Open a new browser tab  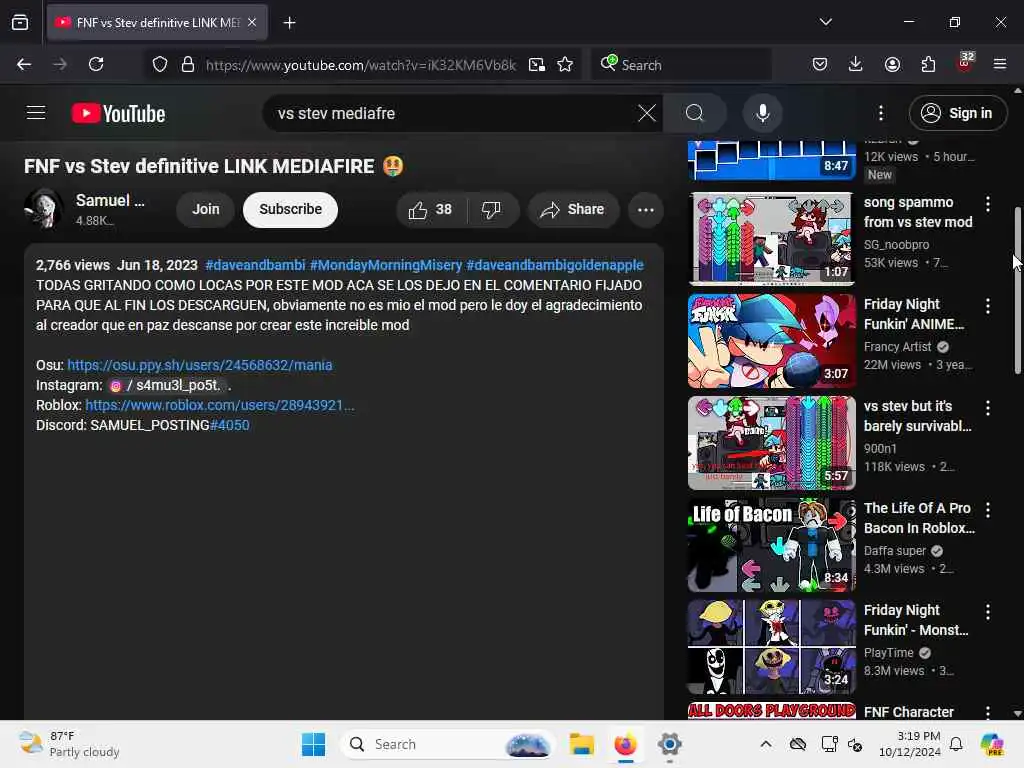(x=289, y=23)
